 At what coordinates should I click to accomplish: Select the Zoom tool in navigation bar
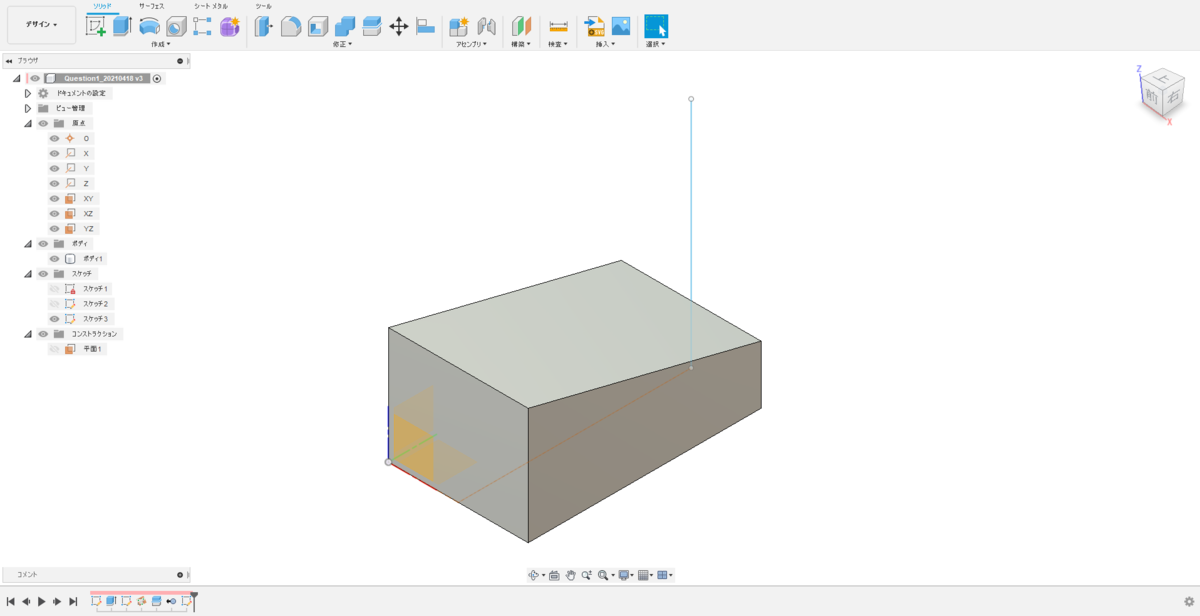coord(586,575)
